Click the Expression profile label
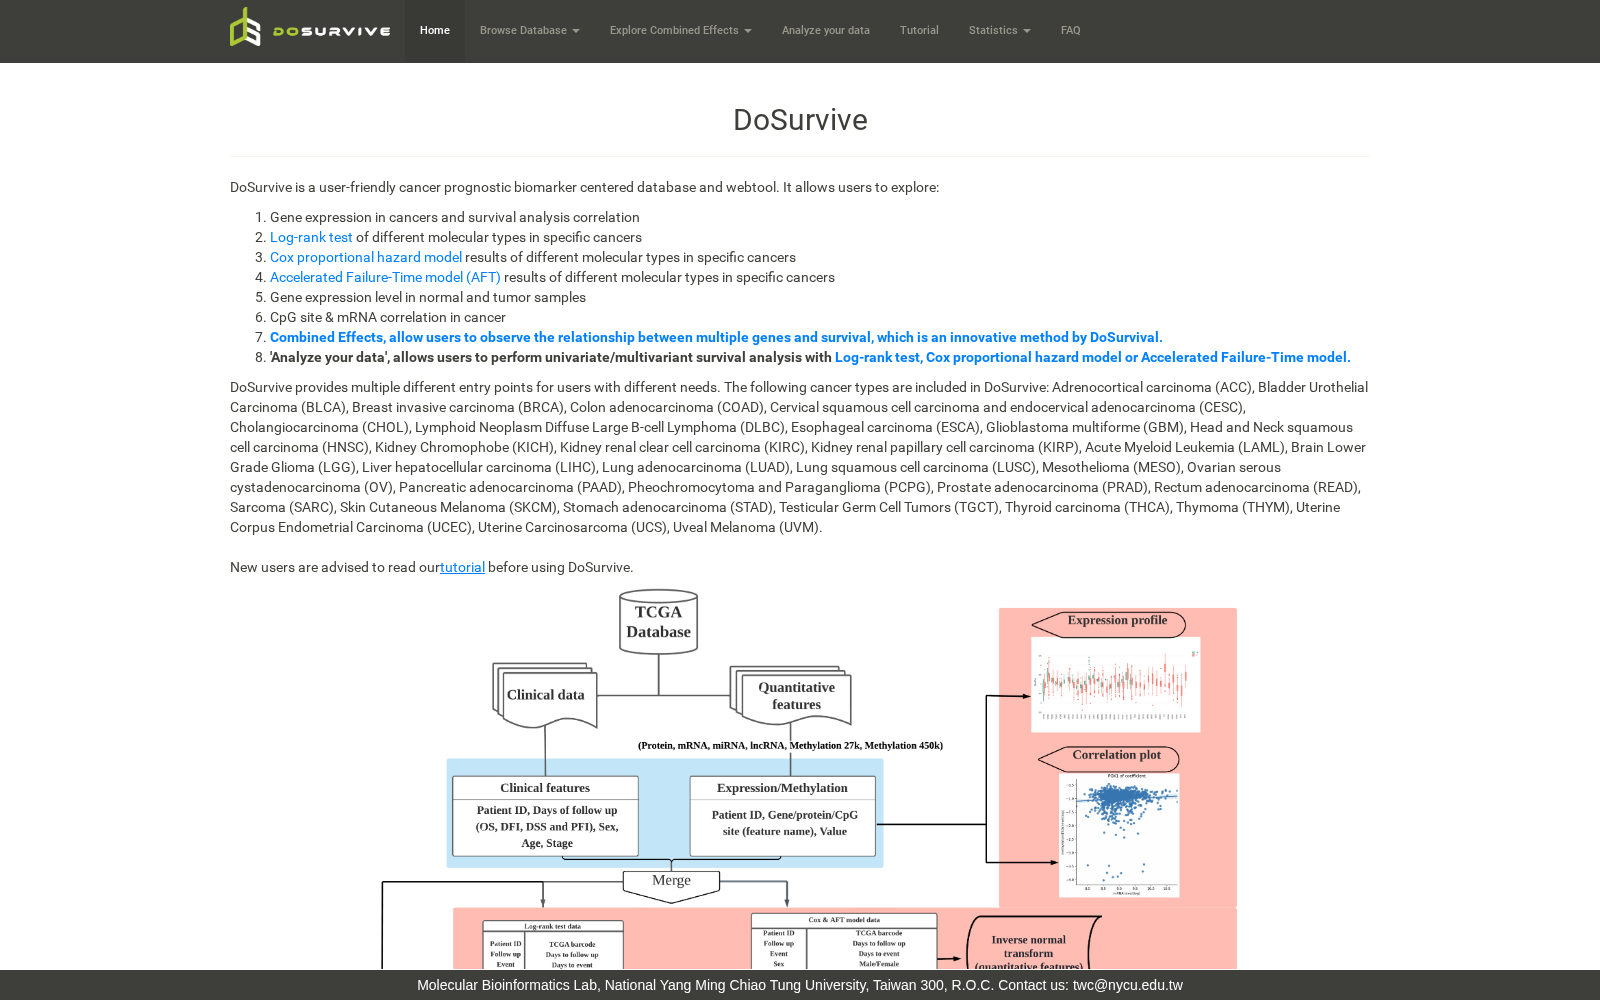 pyautogui.click(x=1110, y=623)
